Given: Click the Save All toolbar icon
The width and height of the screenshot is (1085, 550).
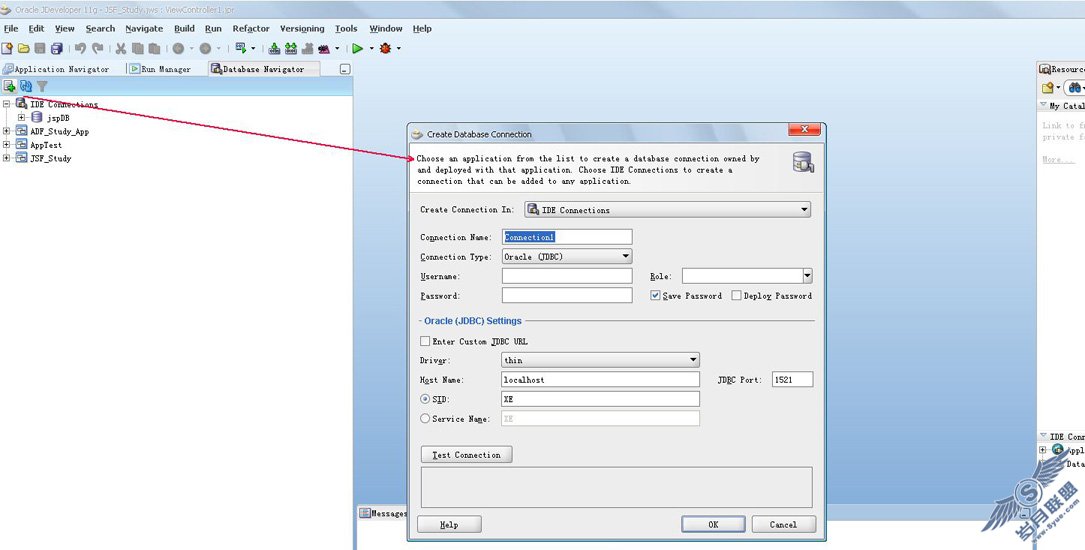Looking at the screenshot, I should [x=57, y=48].
